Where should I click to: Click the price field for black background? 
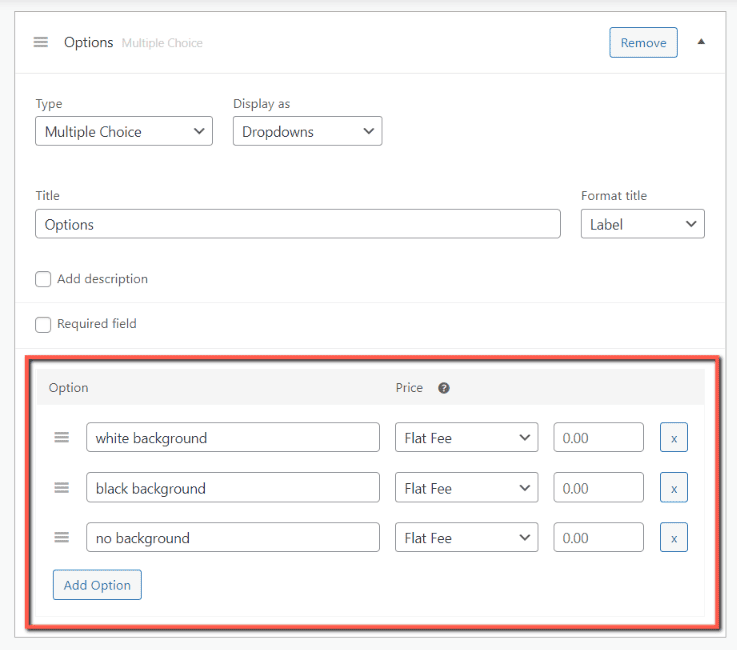(598, 488)
